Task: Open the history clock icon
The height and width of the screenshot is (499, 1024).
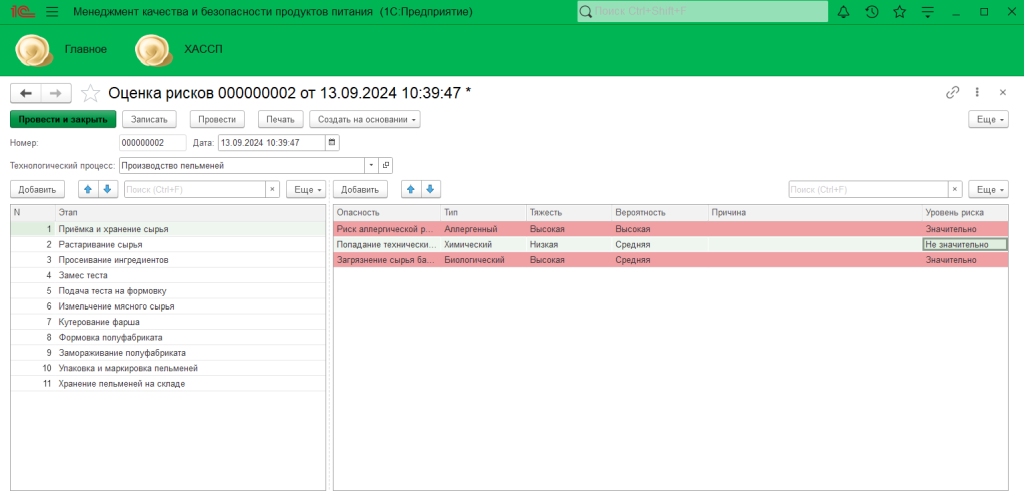Action: click(x=872, y=12)
